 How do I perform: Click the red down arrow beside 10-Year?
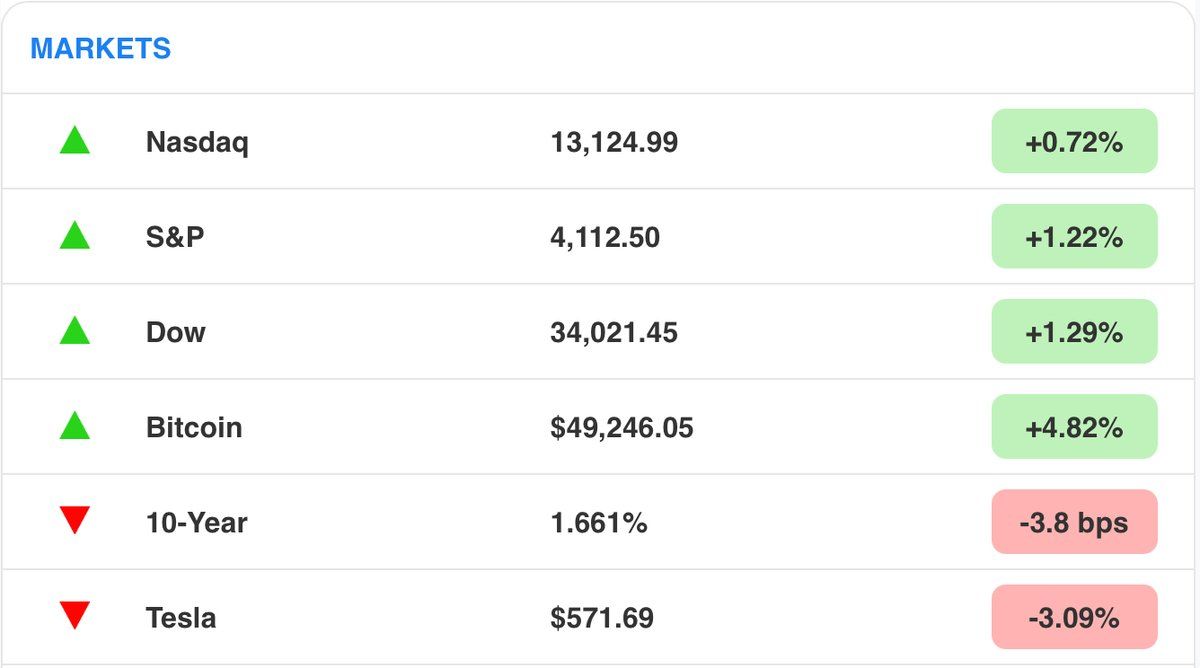pos(75,520)
